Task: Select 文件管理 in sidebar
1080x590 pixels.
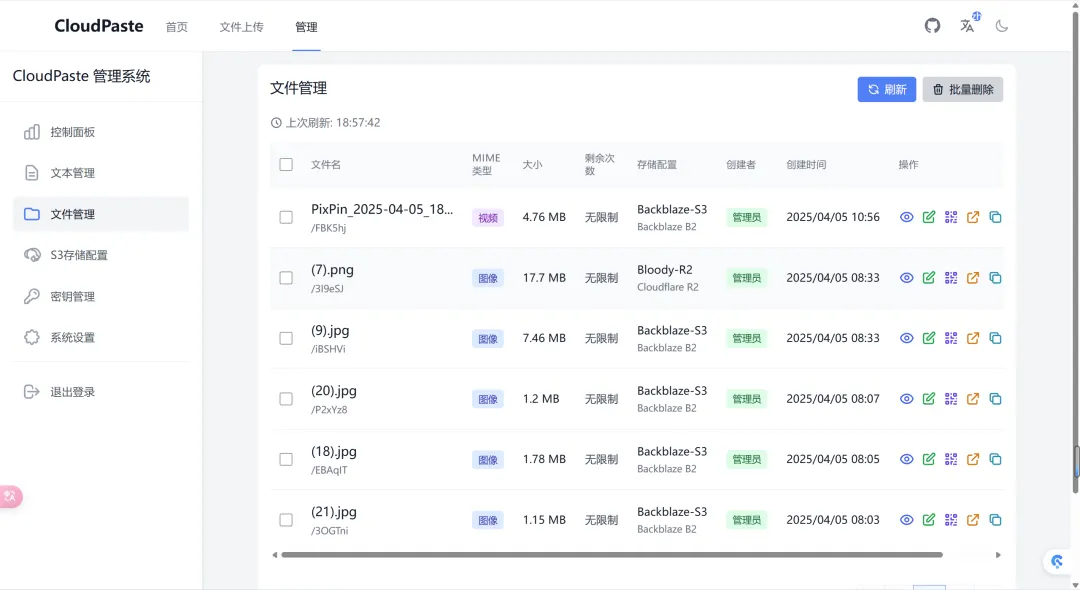Action: 101,214
